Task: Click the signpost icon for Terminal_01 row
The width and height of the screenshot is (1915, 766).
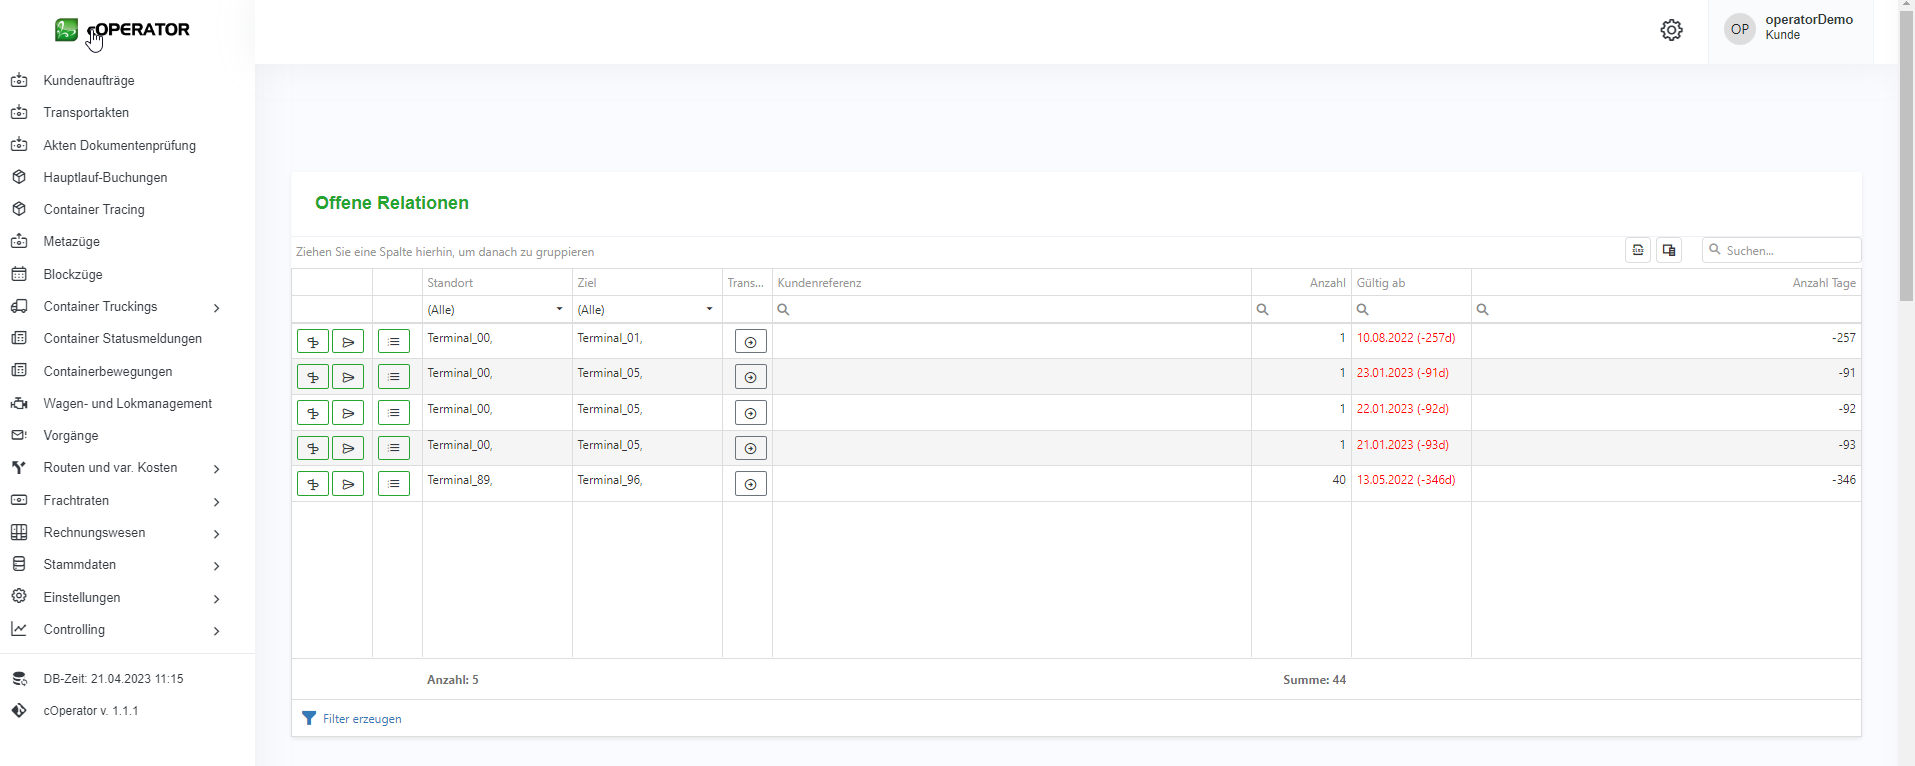Action: click(313, 342)
